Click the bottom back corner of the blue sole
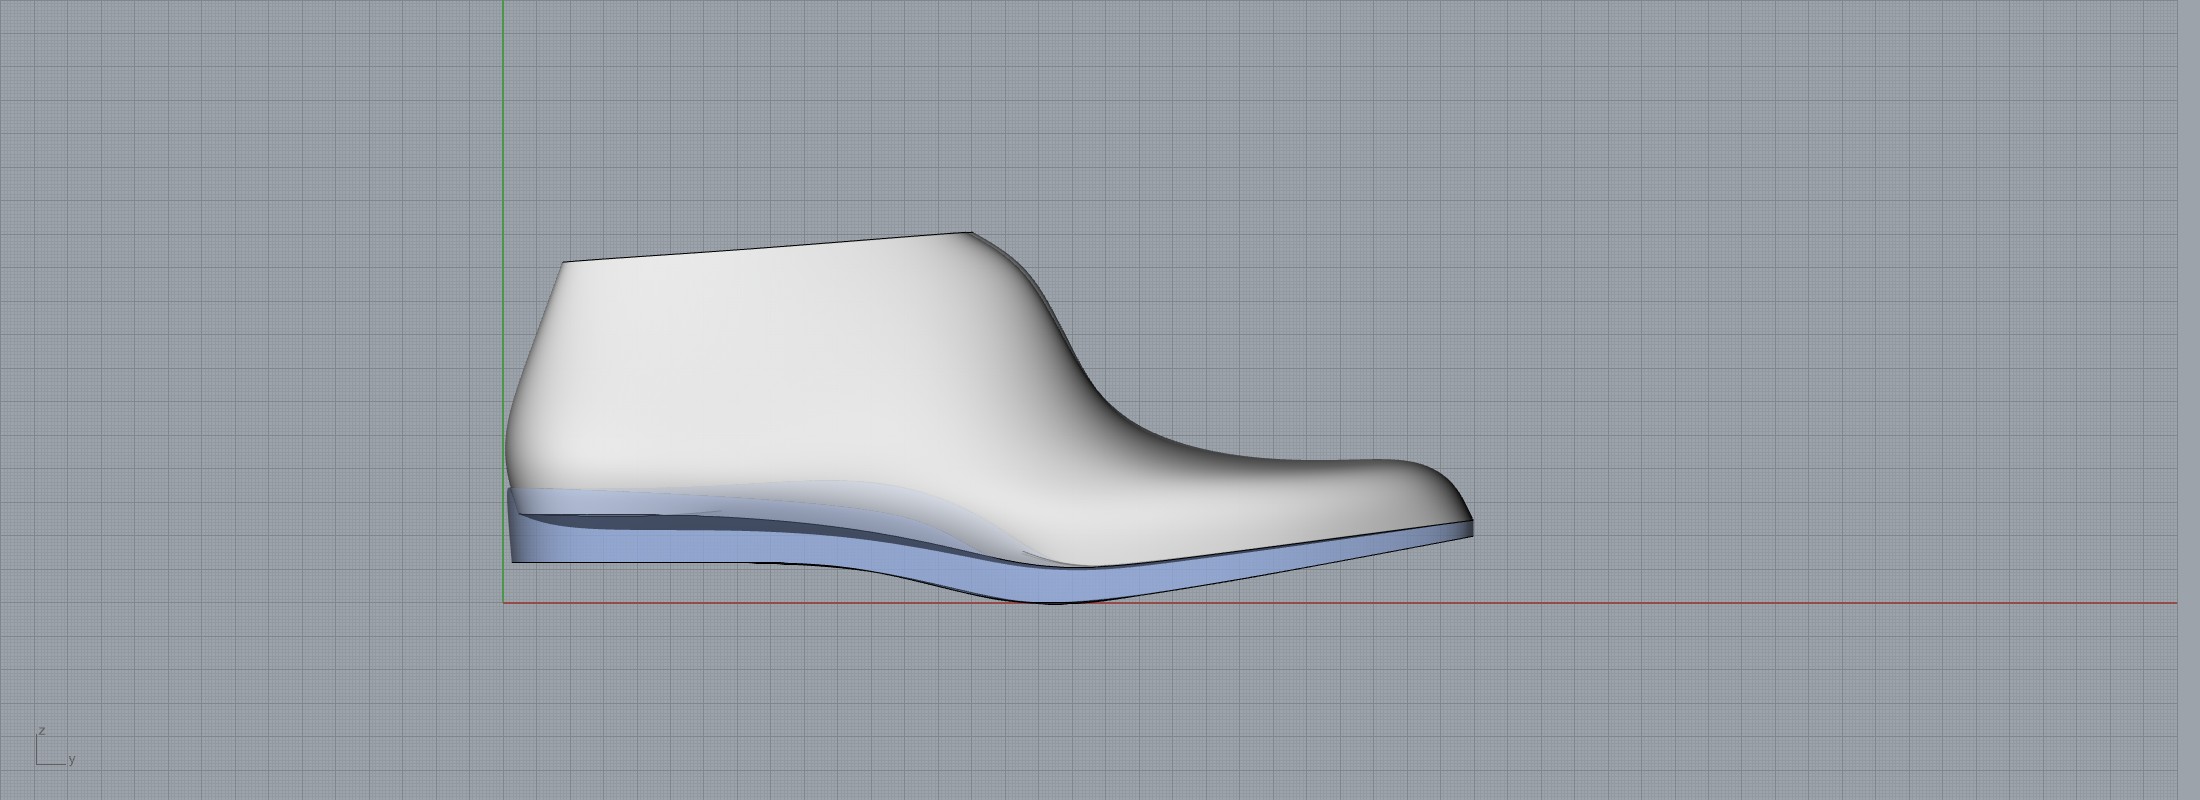Screen dimensions: 2200x800 [514, 560]
